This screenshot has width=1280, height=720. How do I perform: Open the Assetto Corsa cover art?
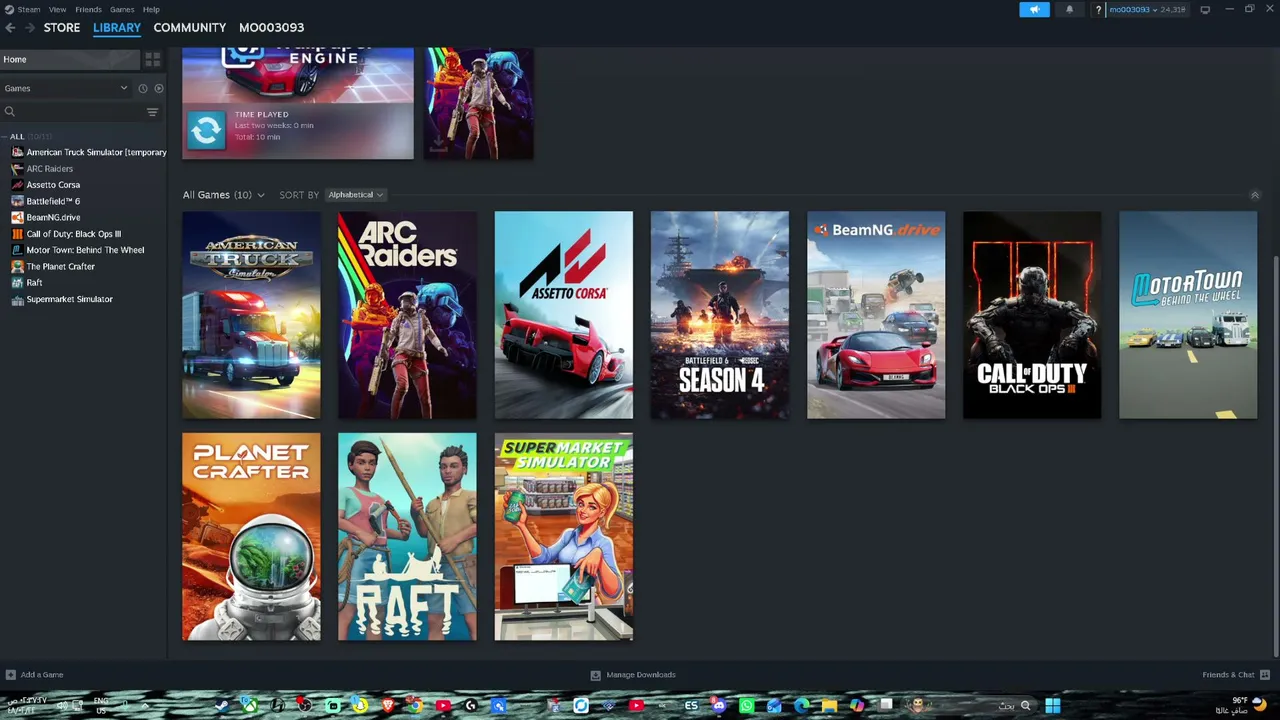point(563,315)
